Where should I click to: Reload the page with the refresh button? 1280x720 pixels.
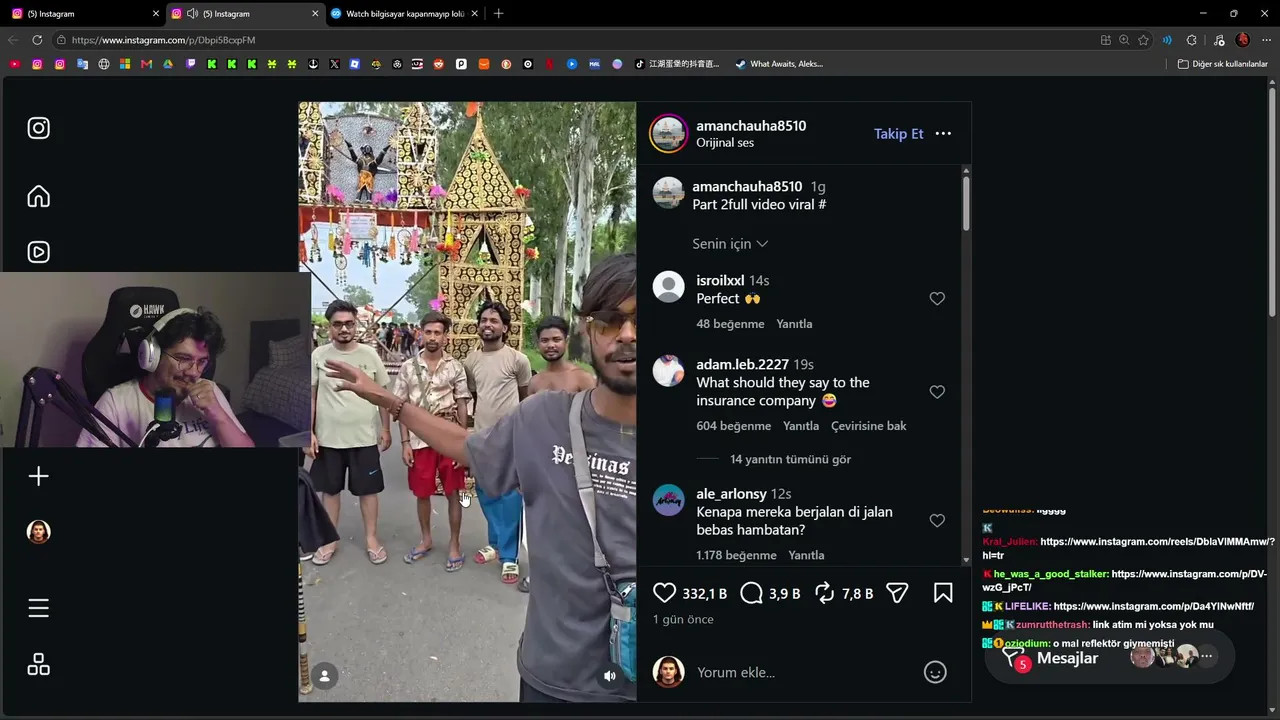pyautogui.click(x=37, y=40)
